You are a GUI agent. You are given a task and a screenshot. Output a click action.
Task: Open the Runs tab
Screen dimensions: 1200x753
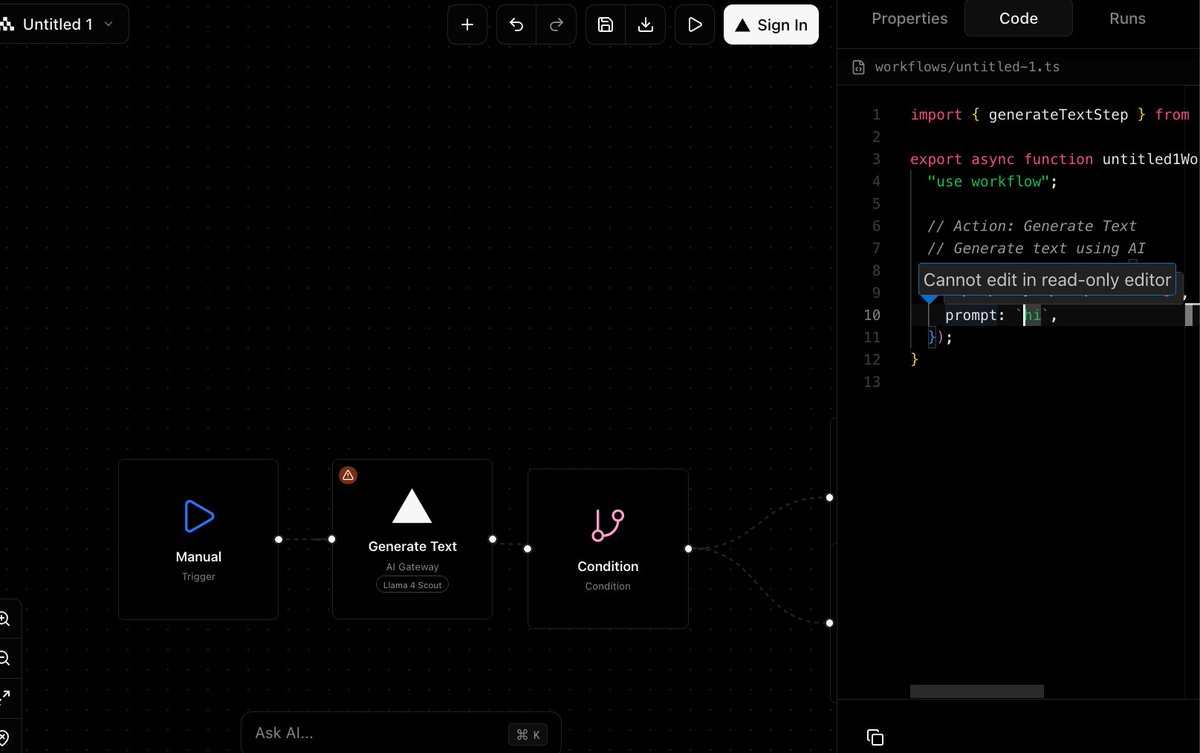point(1128,18)
